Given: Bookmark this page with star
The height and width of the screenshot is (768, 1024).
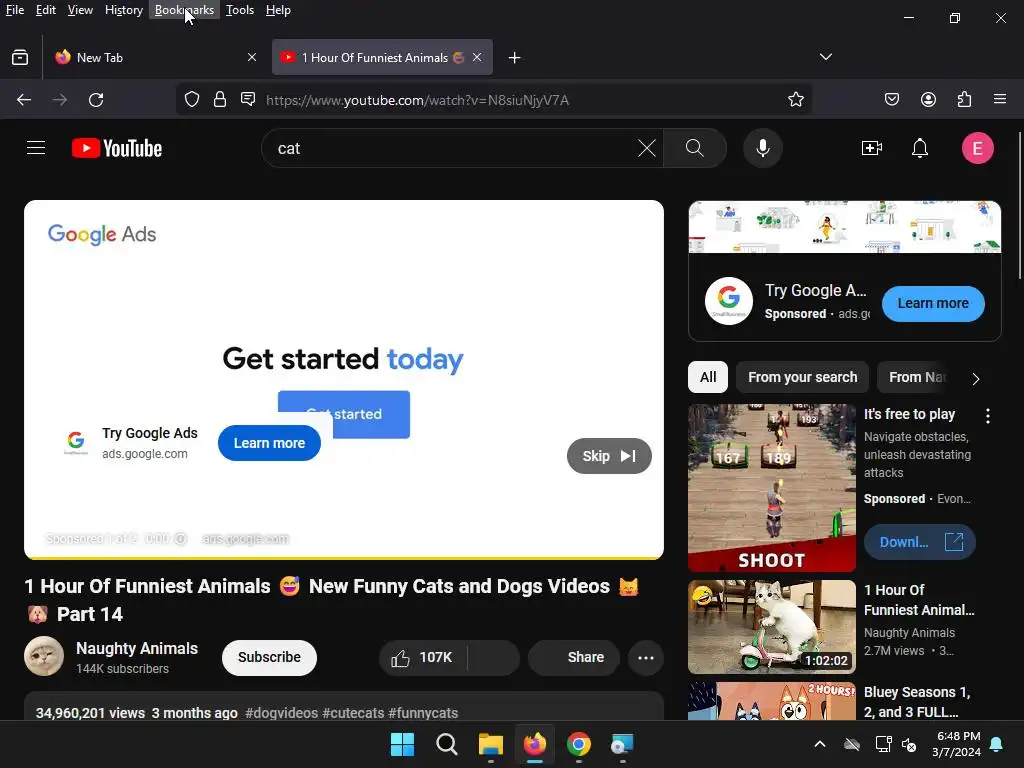Looking at the screenshot, I should click(x=795, y=99).
